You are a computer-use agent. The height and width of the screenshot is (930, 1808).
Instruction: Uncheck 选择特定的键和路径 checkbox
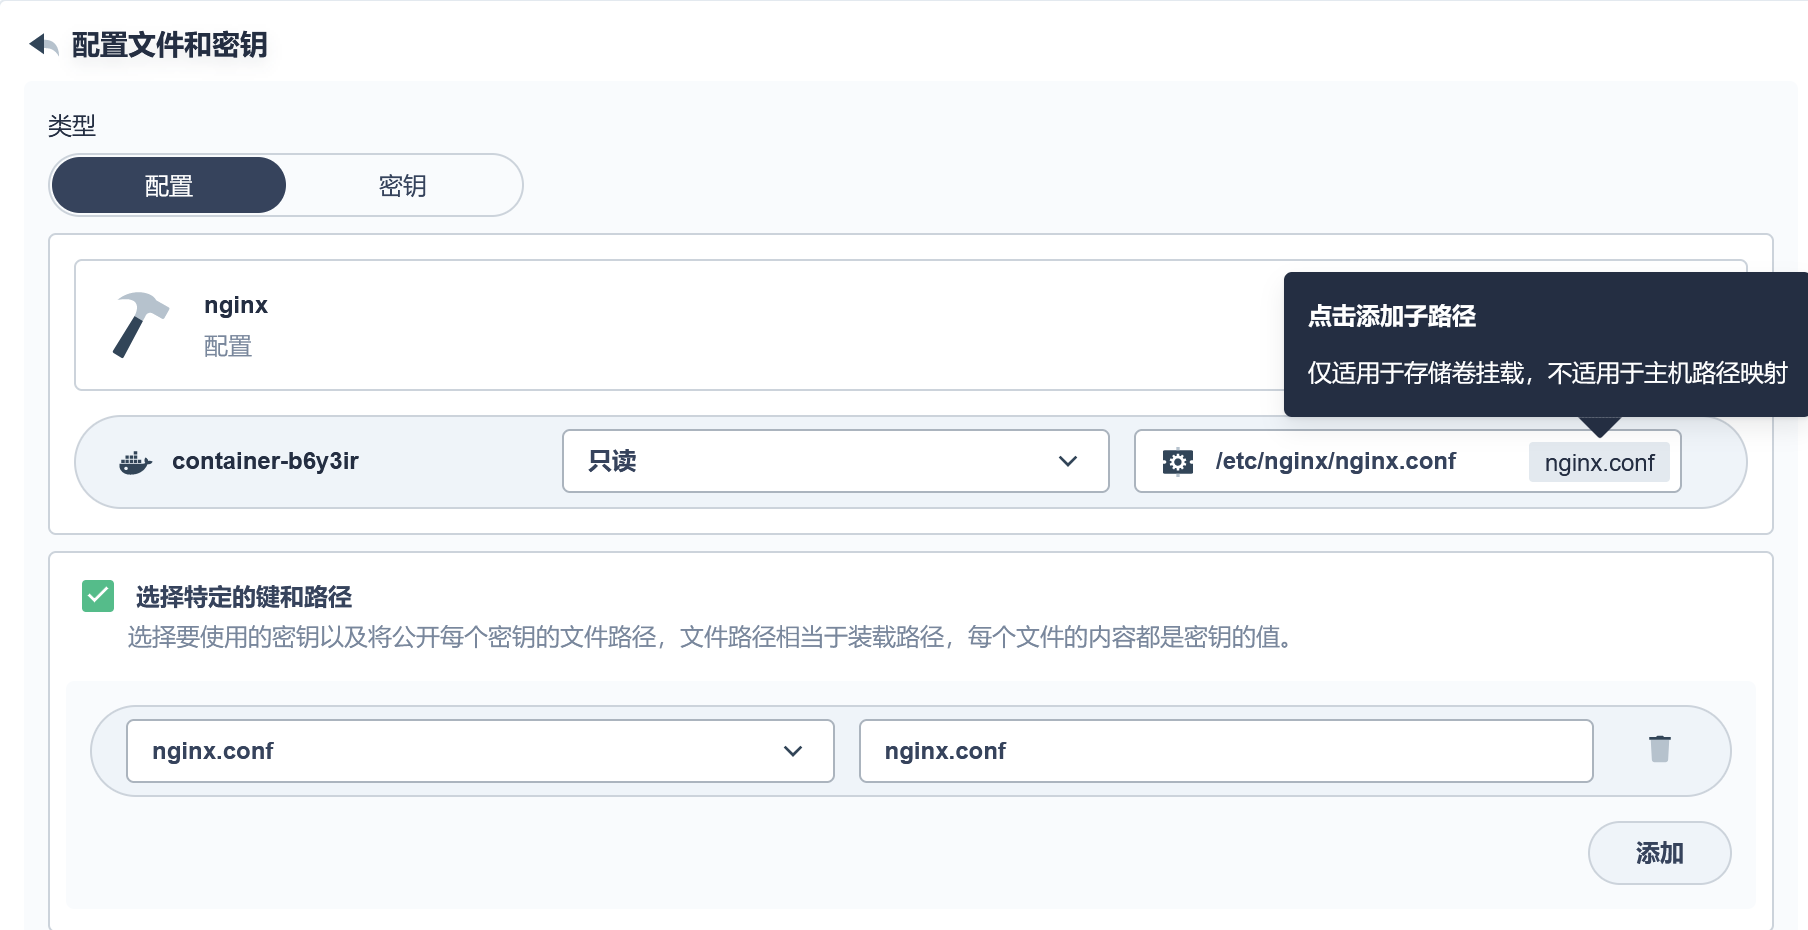coord(98,596)
